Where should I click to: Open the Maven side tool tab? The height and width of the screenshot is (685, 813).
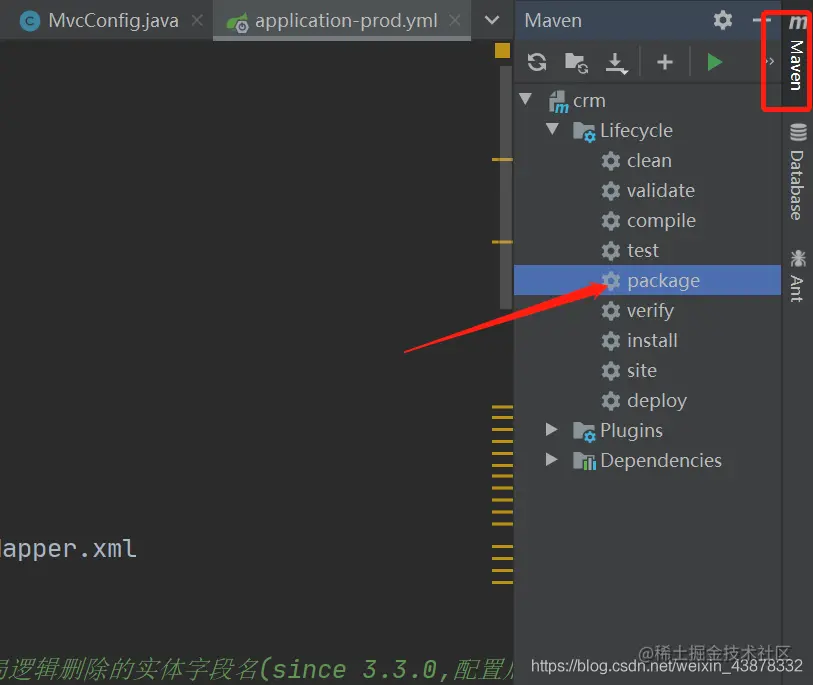point(797,54)
